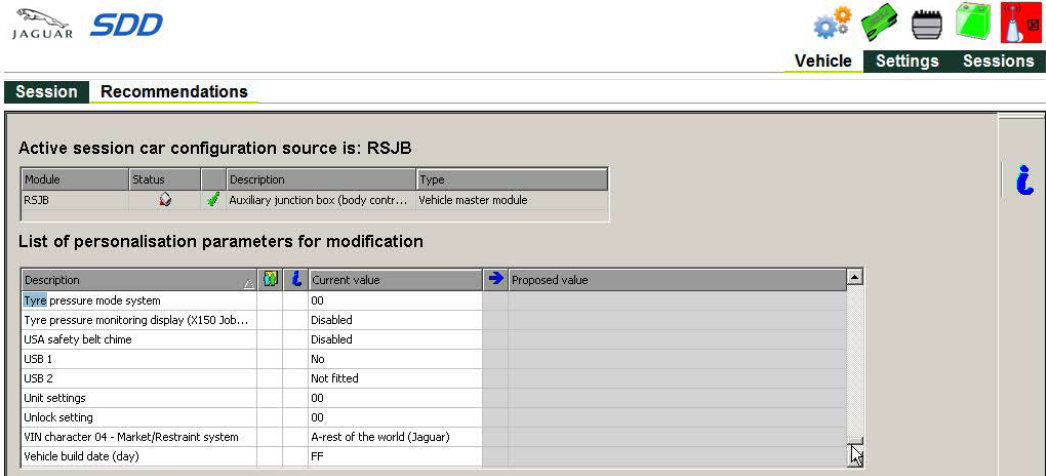Switch to the Settings tab

(907, 61)
